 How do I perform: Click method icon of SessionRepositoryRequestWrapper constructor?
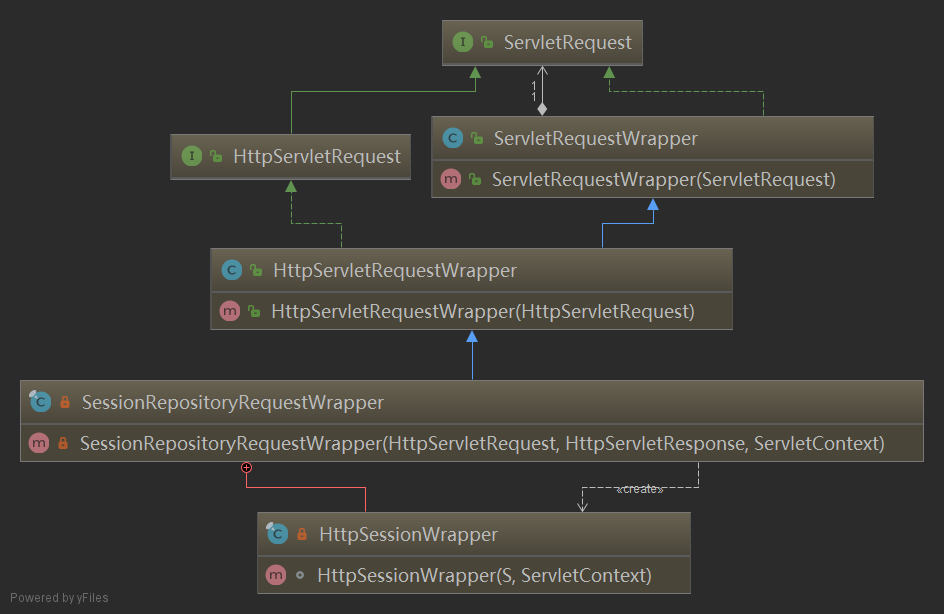click(39, 443)
